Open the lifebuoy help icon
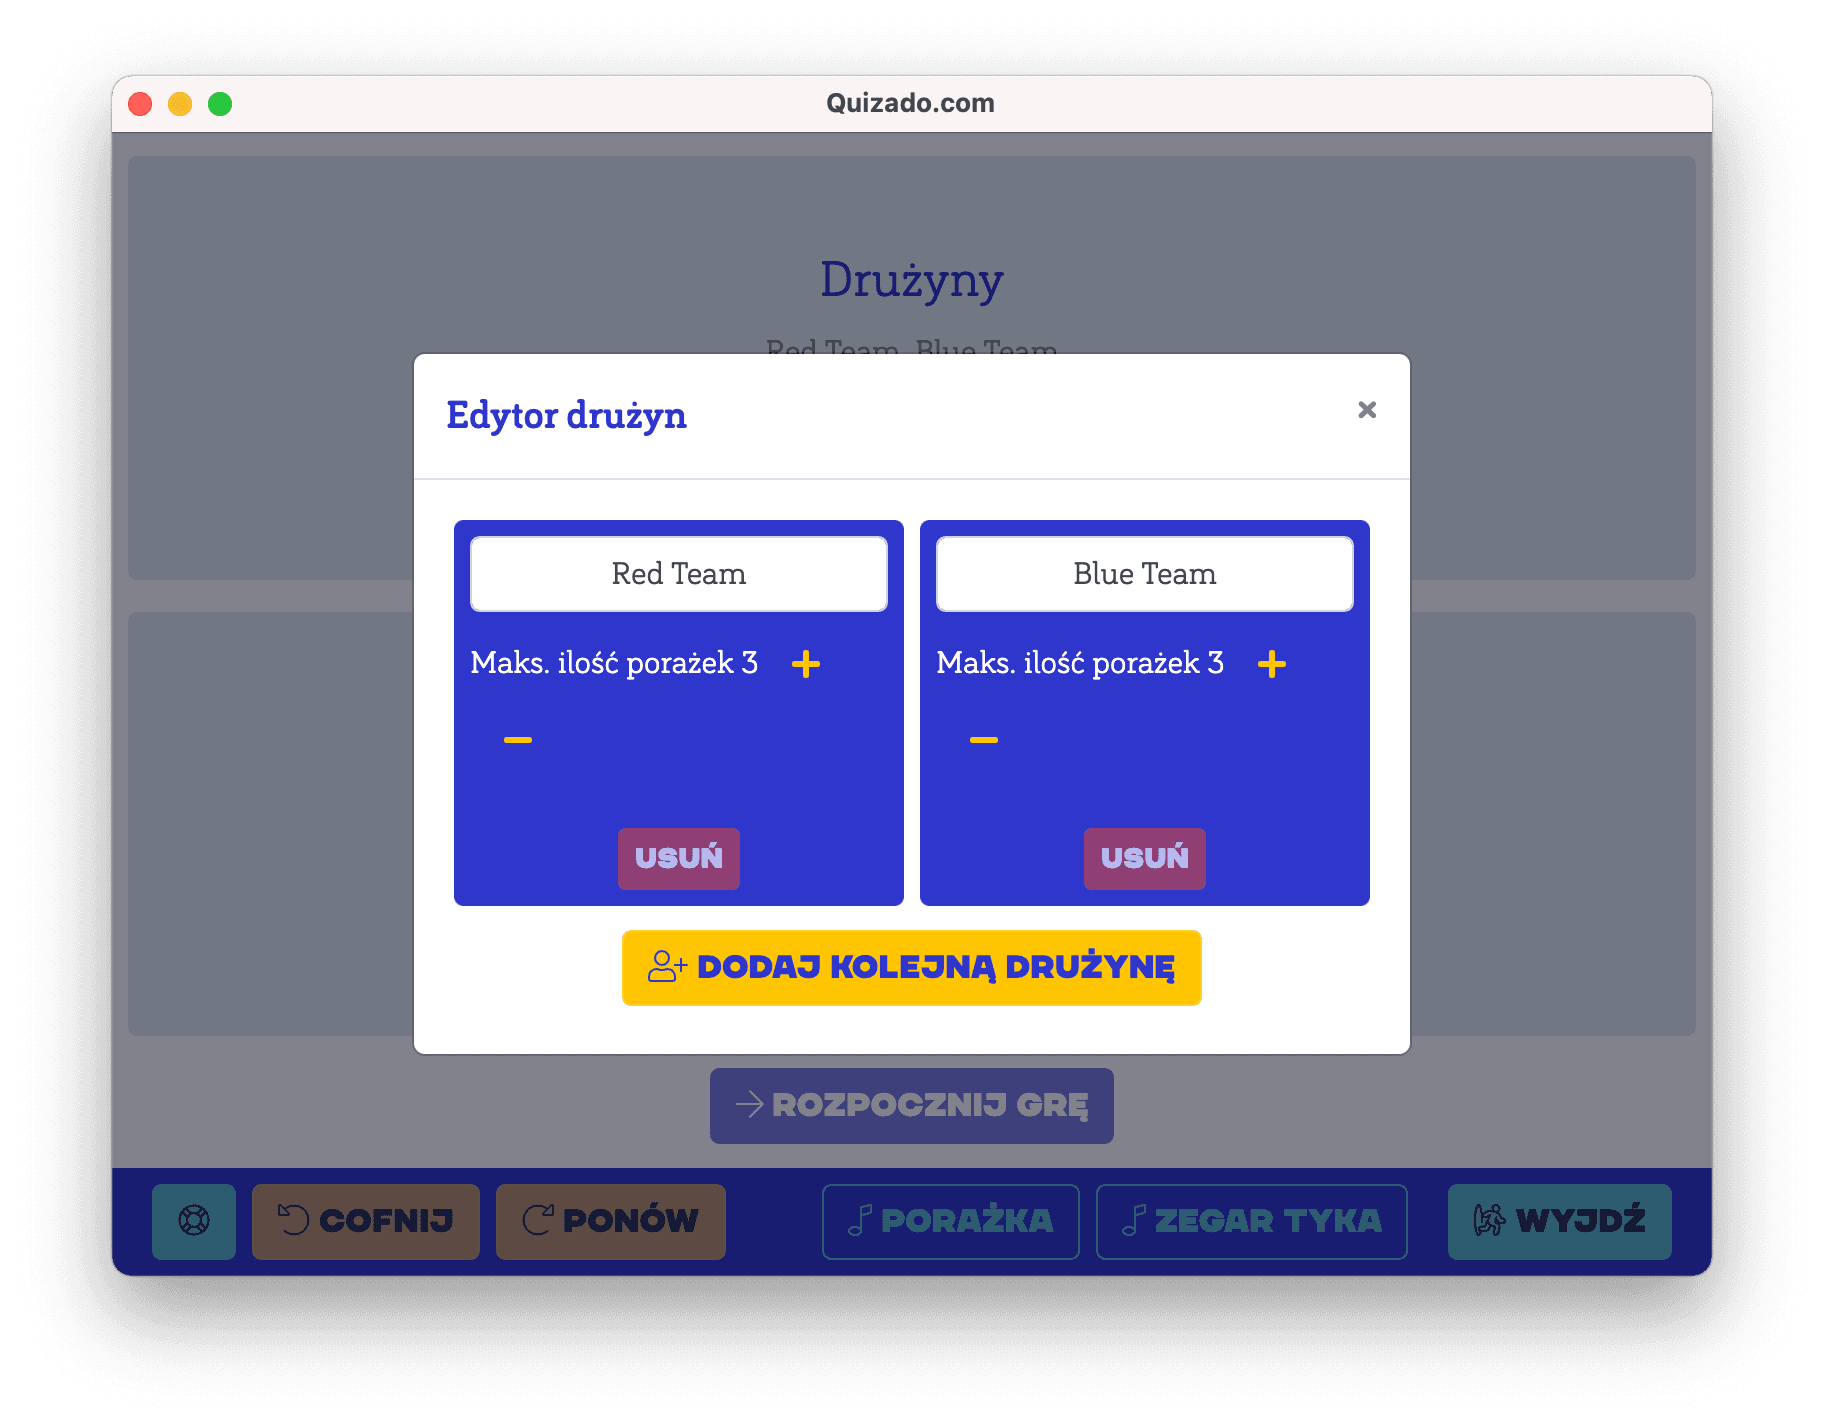 194,1221
